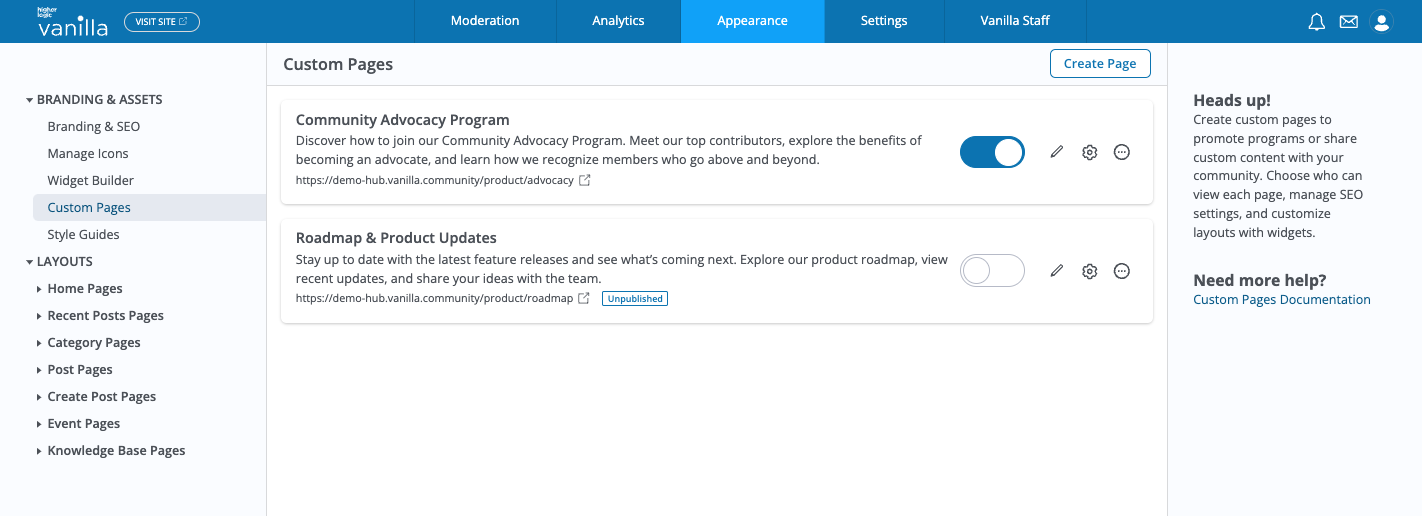Disable the Community Advocacy Program toggle
The image size is (1422, 516).
tap(992, 152)
